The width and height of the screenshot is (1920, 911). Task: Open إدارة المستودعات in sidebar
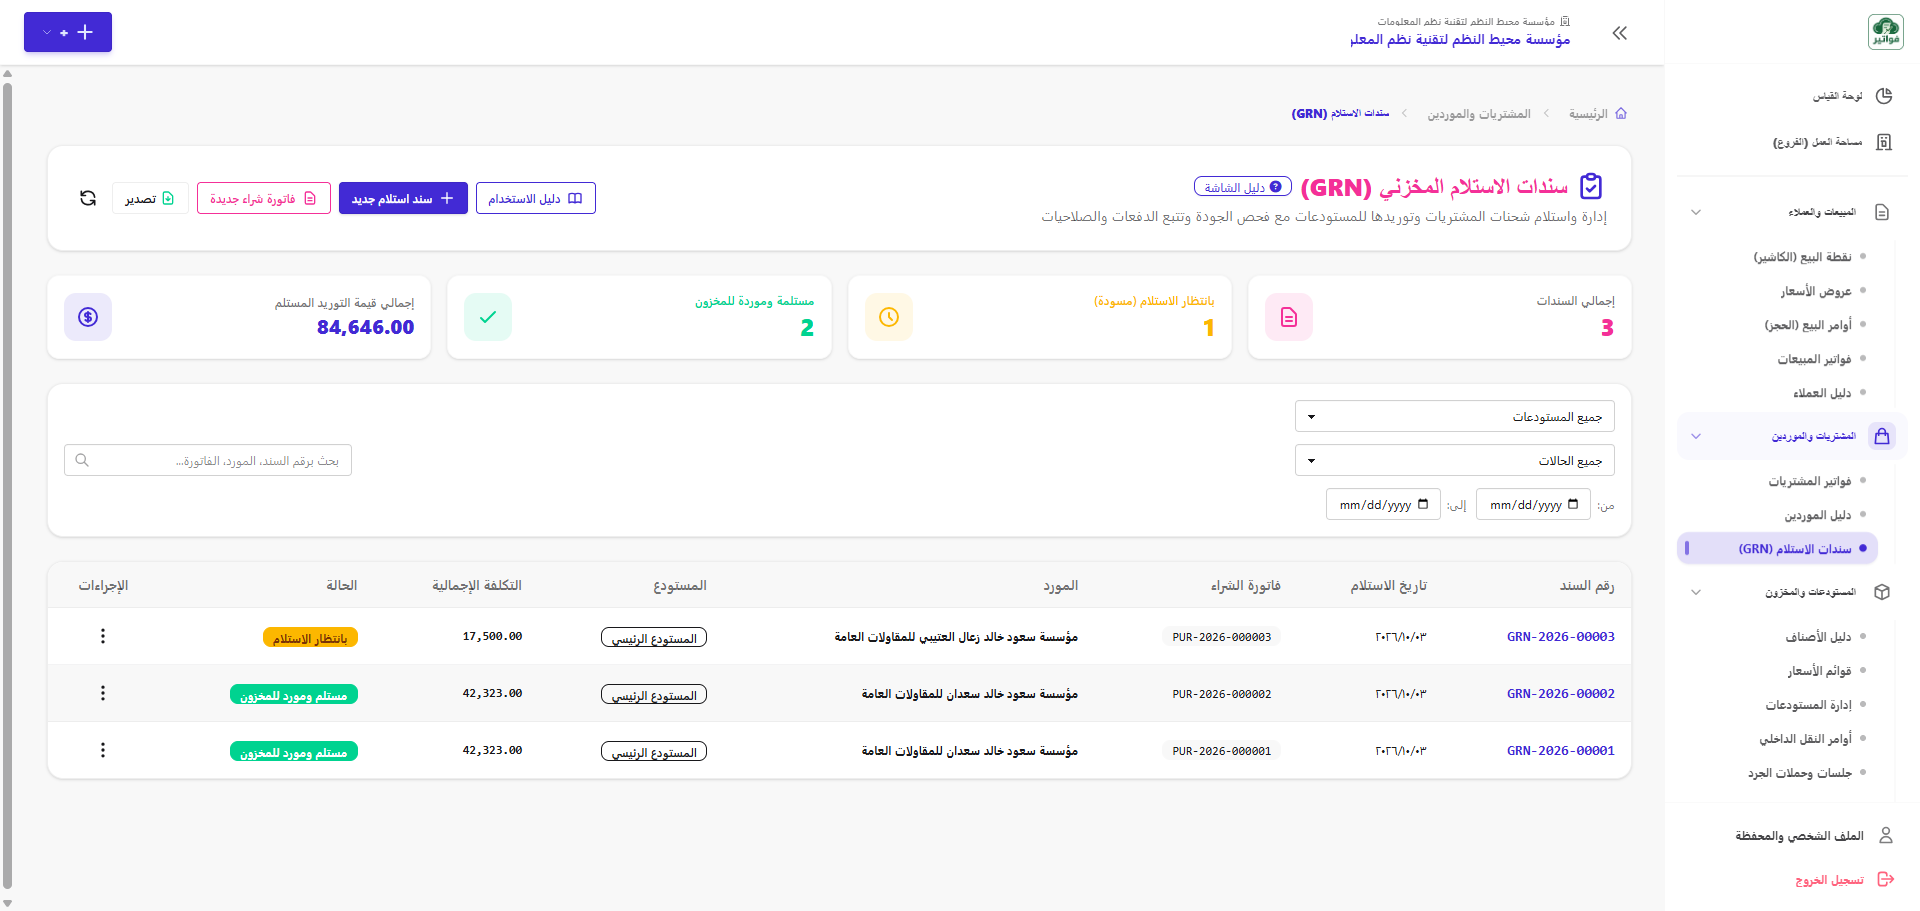[x=1808, y=705]
